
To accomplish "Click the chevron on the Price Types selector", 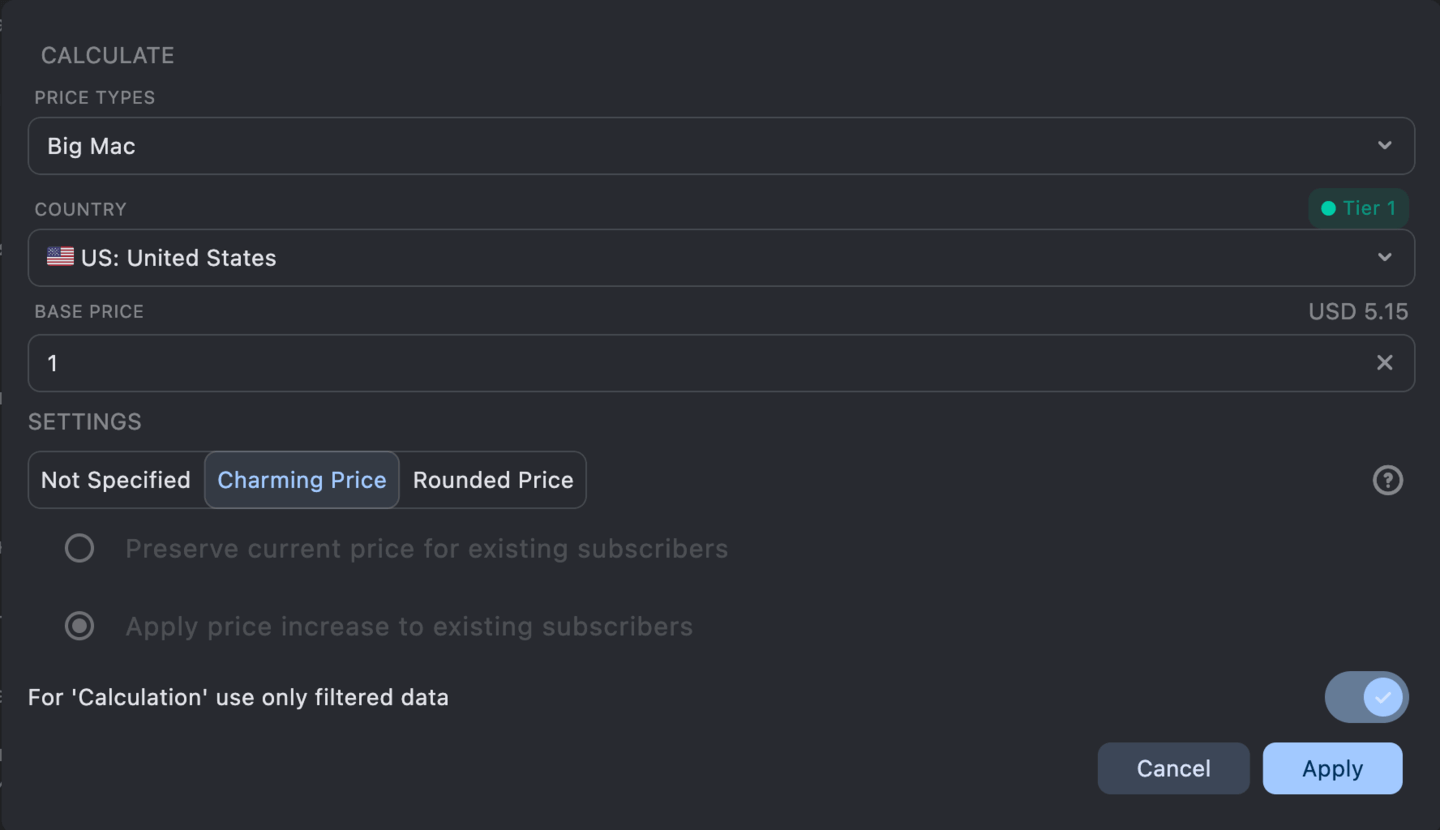I will pos(1383,145).
